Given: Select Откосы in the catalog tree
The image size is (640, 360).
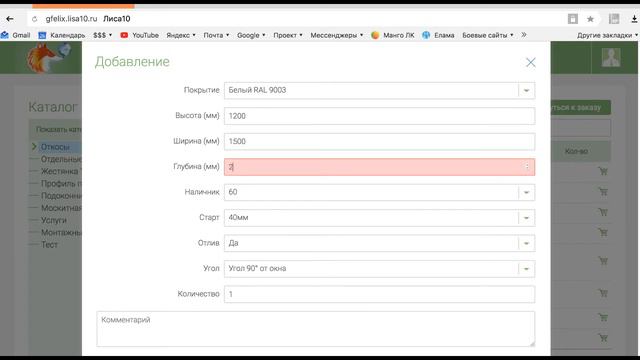Looking at the screenshot, I should pyautogui.click(x=55, y=147).
